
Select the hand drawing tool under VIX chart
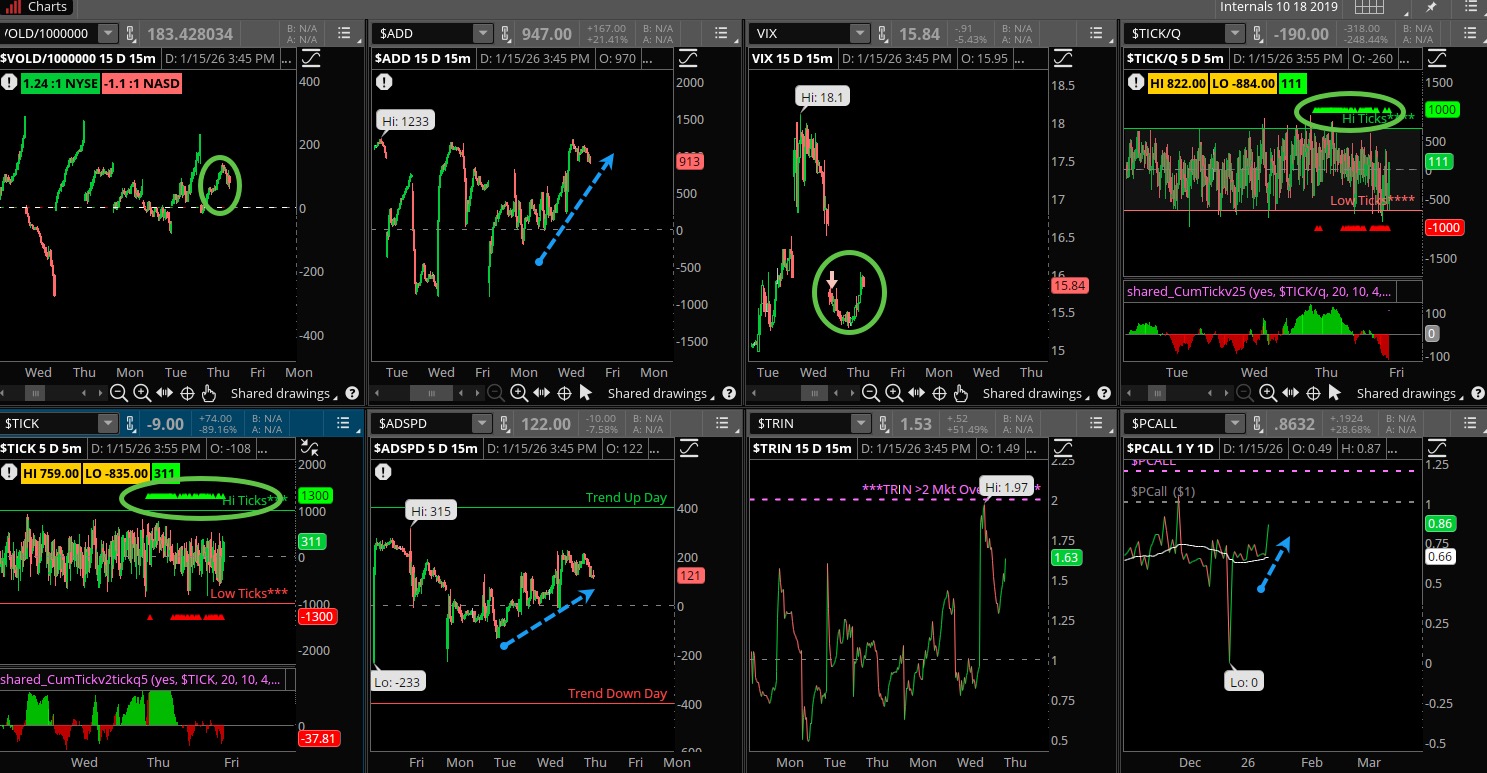click(x=961, y=393)
